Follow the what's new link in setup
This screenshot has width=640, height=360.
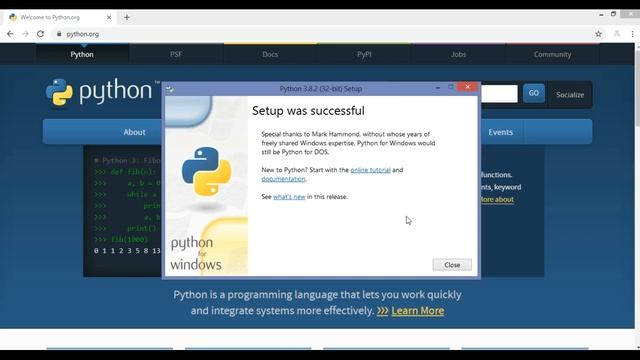[289, 197]
